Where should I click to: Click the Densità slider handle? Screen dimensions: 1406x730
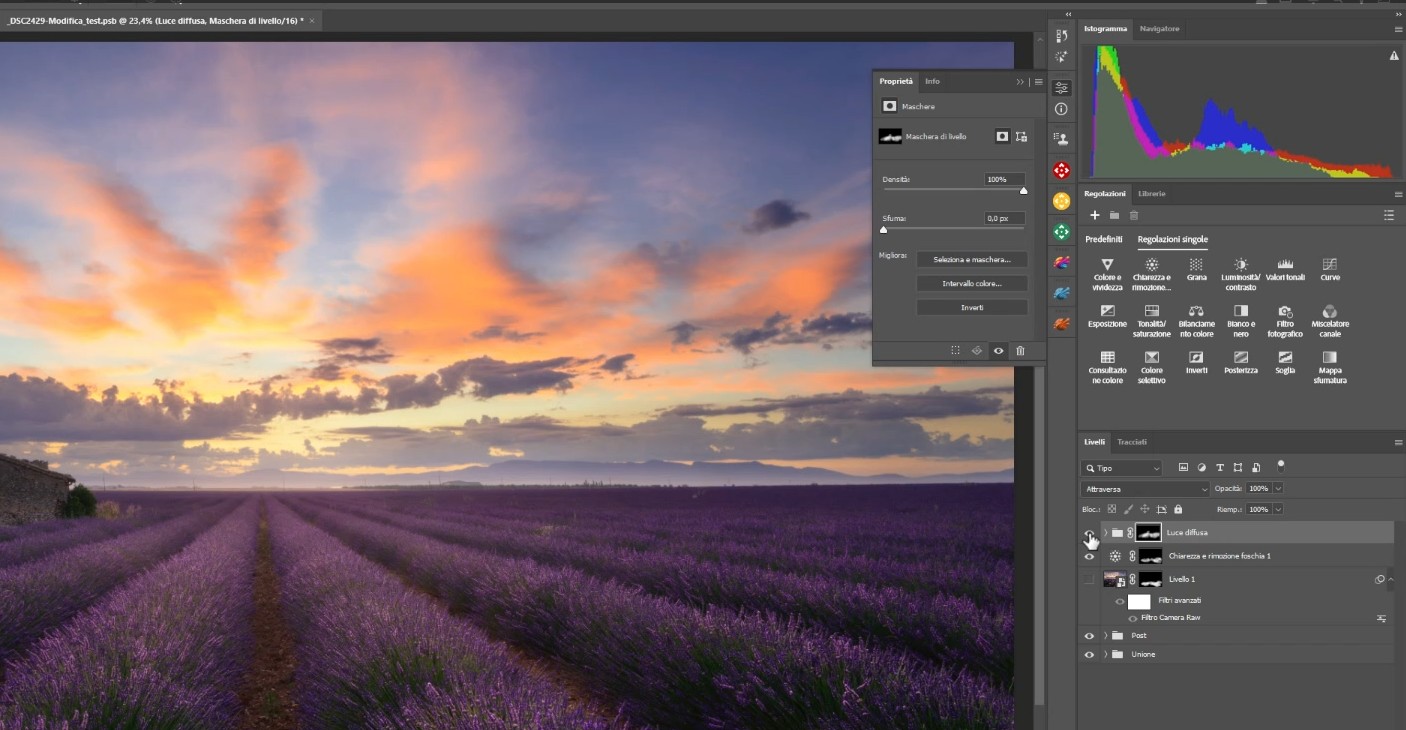pyautogui.click(x=1023, y=191)
